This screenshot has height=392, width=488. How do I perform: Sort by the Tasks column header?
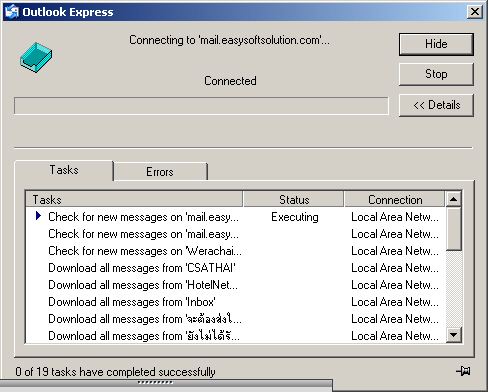pyautogui.click(x=134, y=199)
